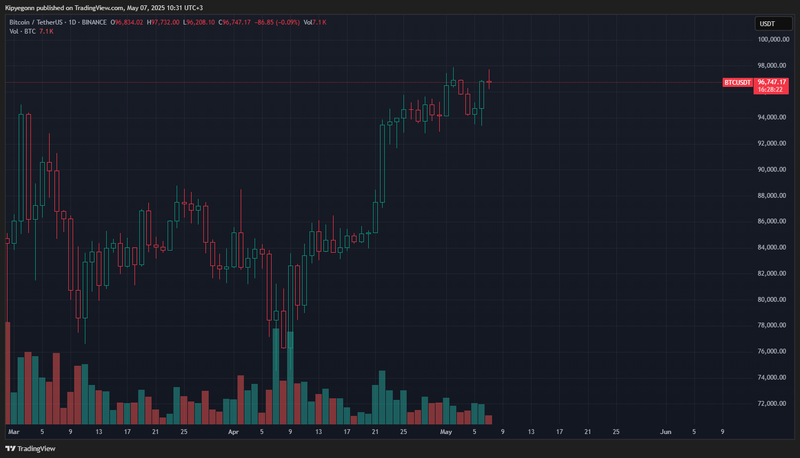Click the 78,000.00 price axis label
This screenshot has width=800, height=458.
pyautogui.click(x=772, y=325)
